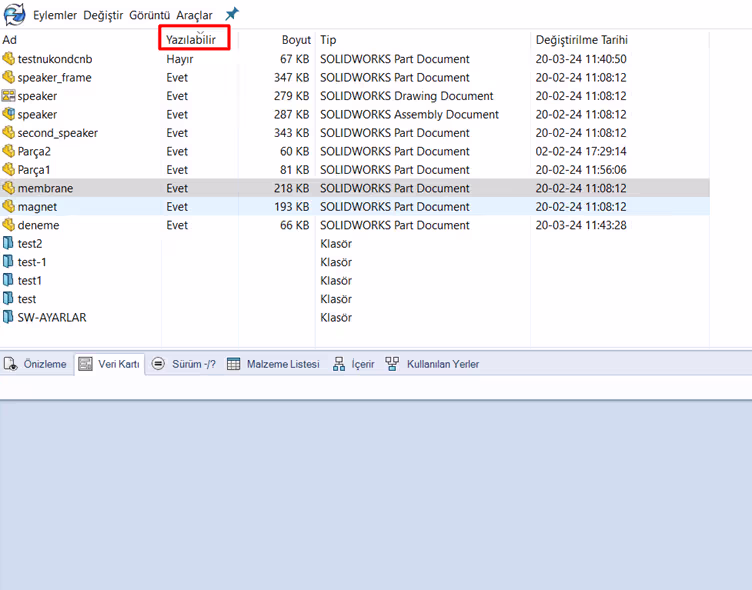Click the testnukondcnb part file icon

pyautogui.click(x=8, y=59)
